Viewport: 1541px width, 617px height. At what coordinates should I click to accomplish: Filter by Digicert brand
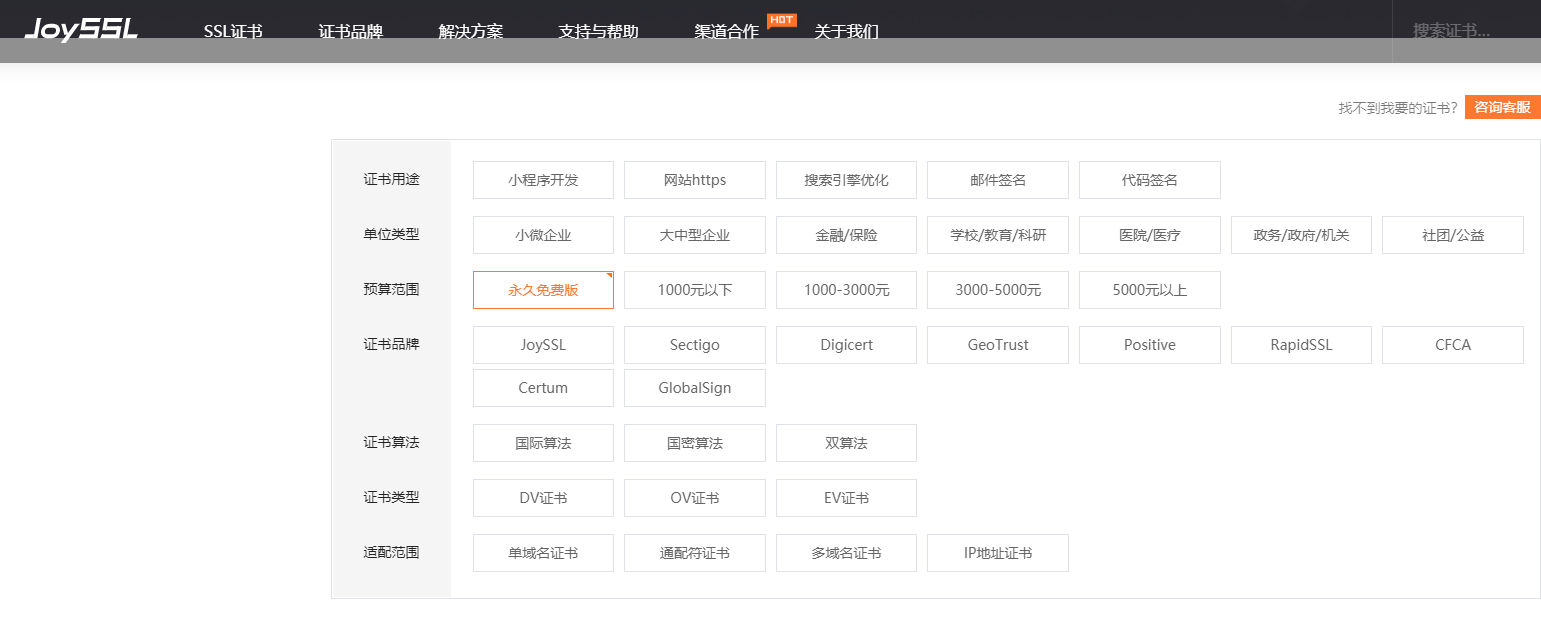(846, 345)
